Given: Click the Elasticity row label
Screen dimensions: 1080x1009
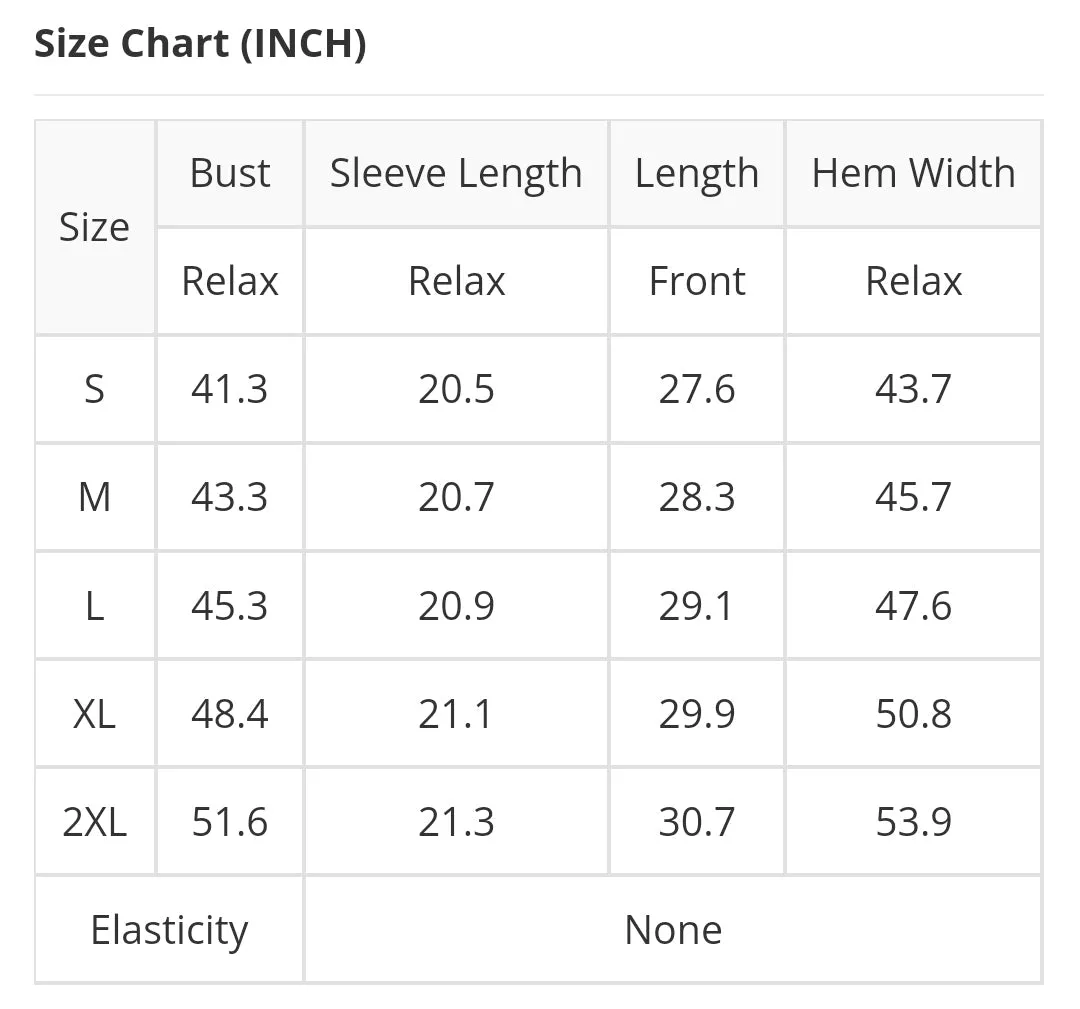Looking at the screenshot, I should click(x=169, y=930).
